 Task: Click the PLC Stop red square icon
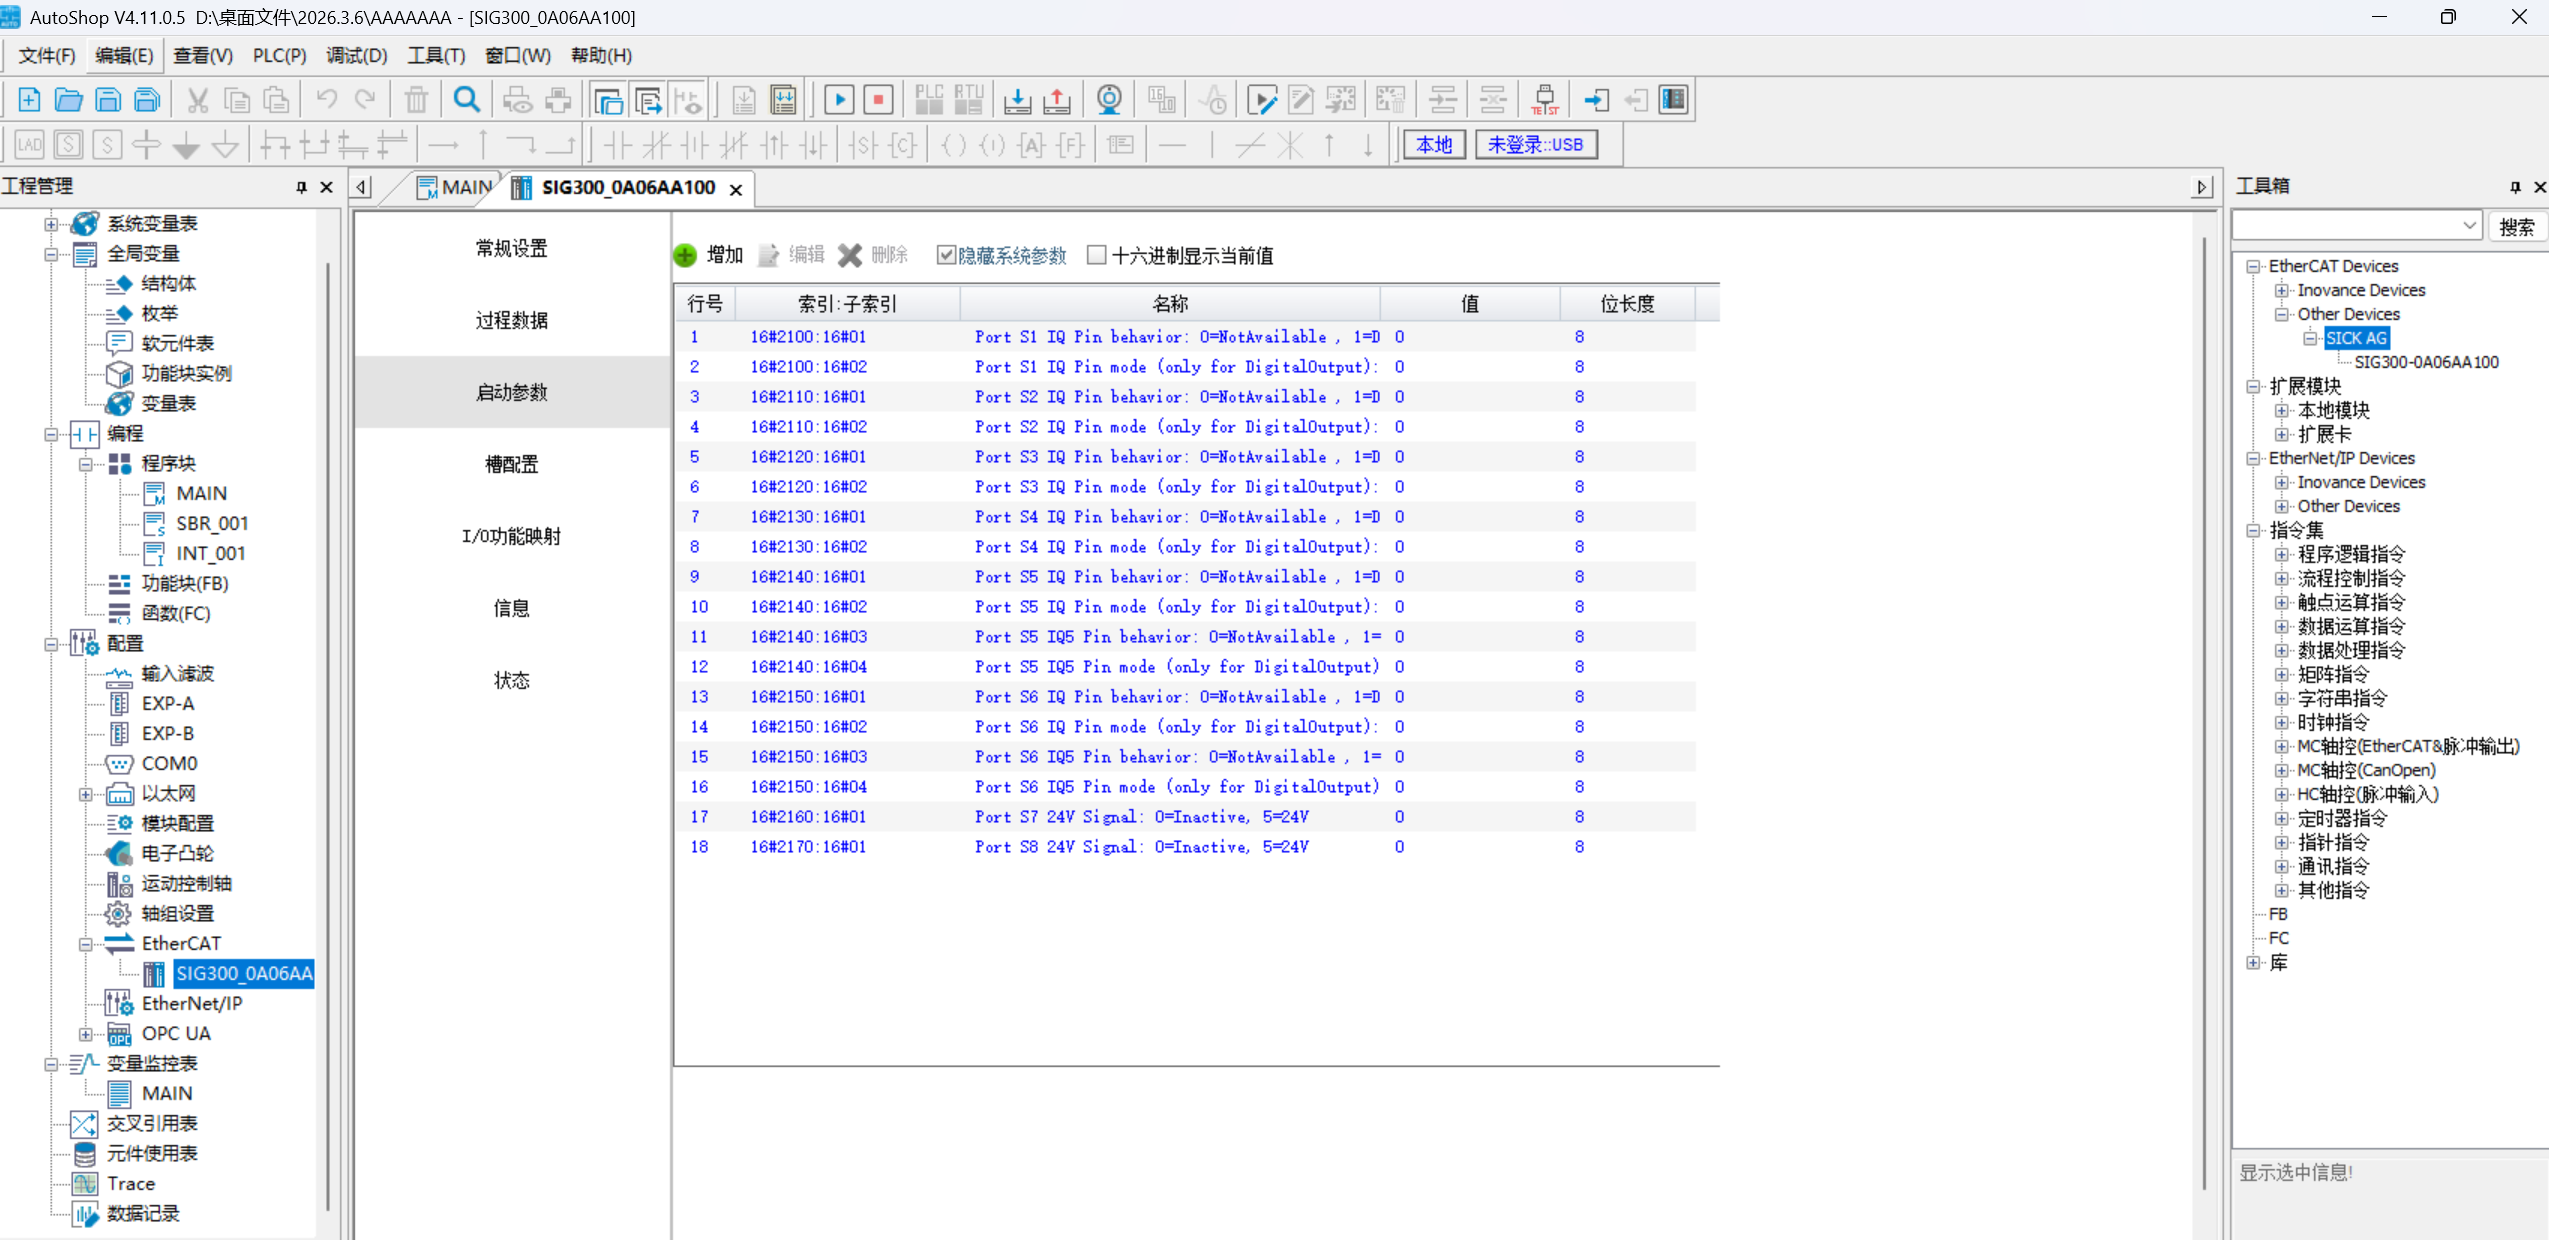click(x=878, y=100)
